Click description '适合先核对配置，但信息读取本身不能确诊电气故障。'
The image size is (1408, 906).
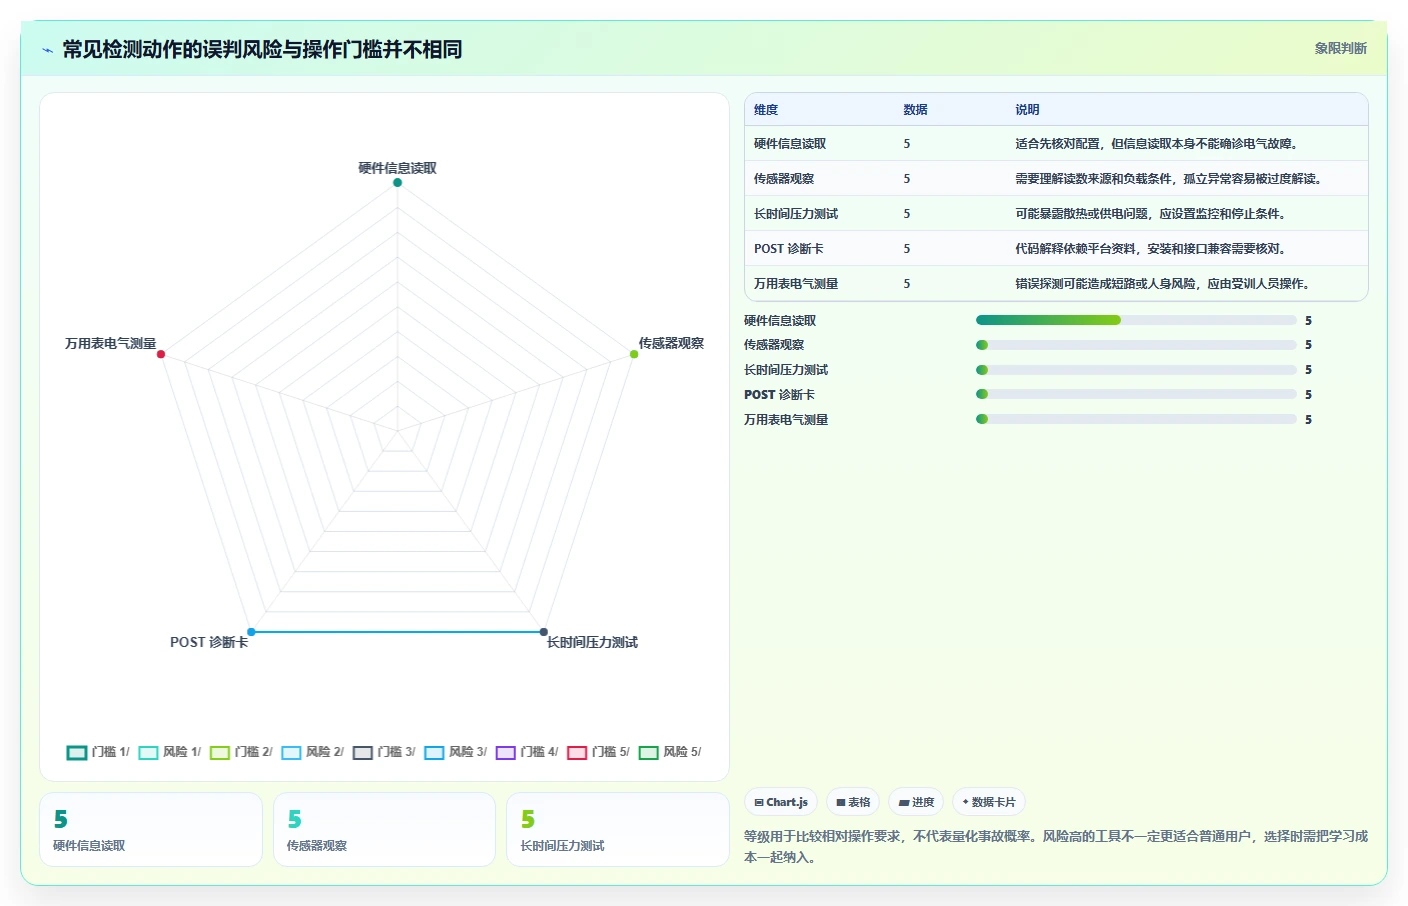click(1159, 144)
